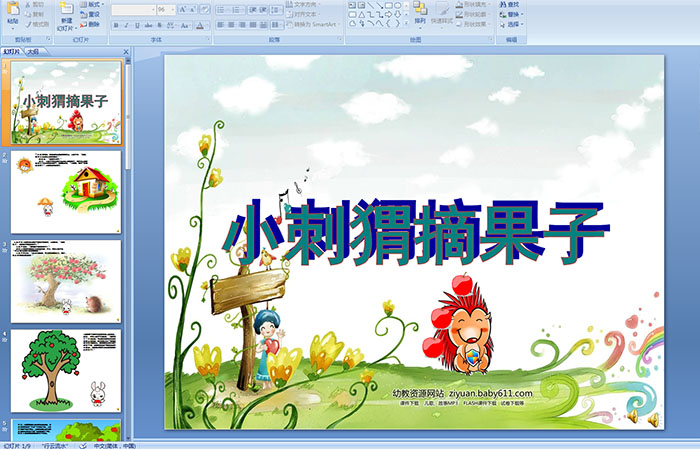Open the font color picker
Screen dimensions: 700x449
click(202, 25)
